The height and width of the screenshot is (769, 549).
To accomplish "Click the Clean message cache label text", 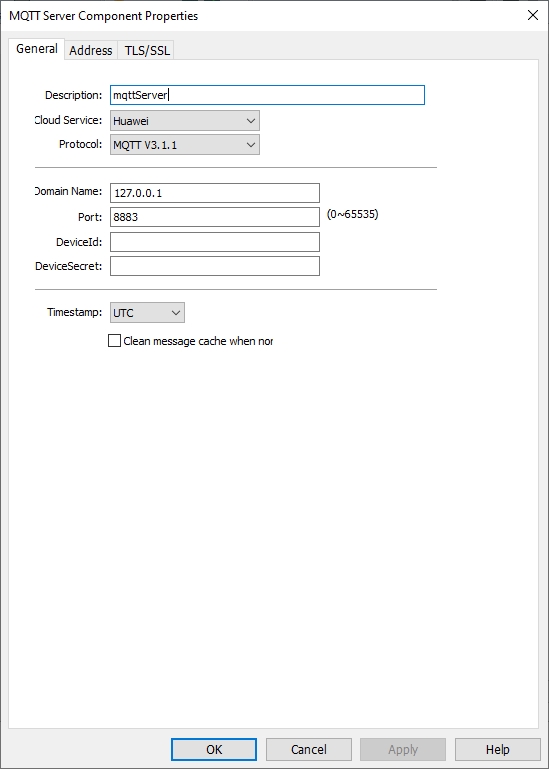I will pos(198,341).
